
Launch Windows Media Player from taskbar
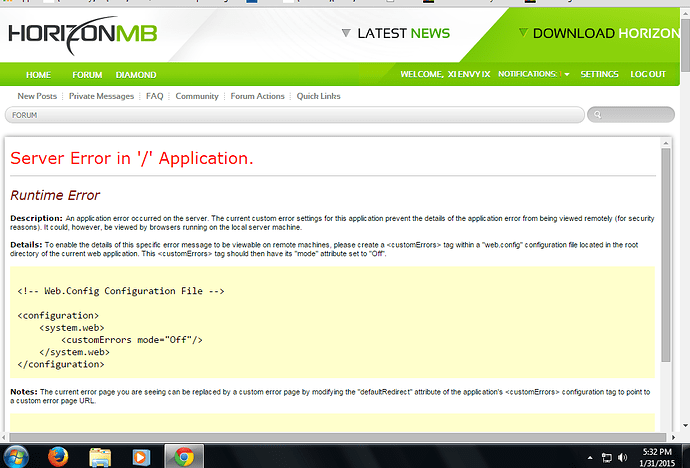coord(138,455)
